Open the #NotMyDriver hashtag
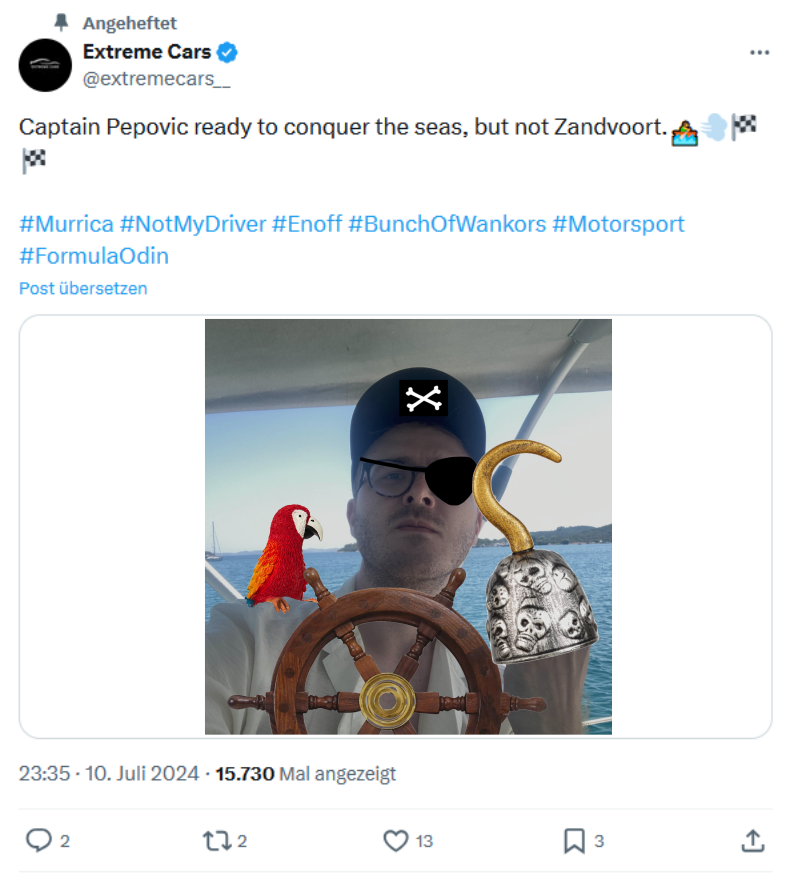Viewport: 794px width, 879px height. pyautogui.click(x=193, y=223)
